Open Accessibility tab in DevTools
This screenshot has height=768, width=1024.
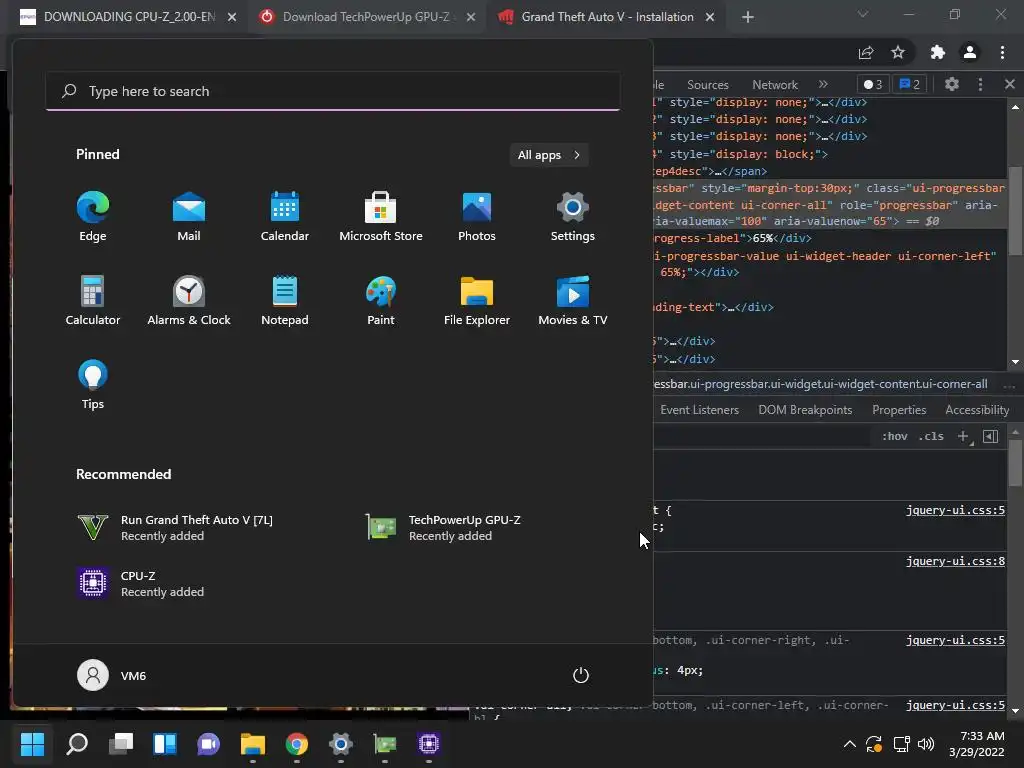[977, 410]
